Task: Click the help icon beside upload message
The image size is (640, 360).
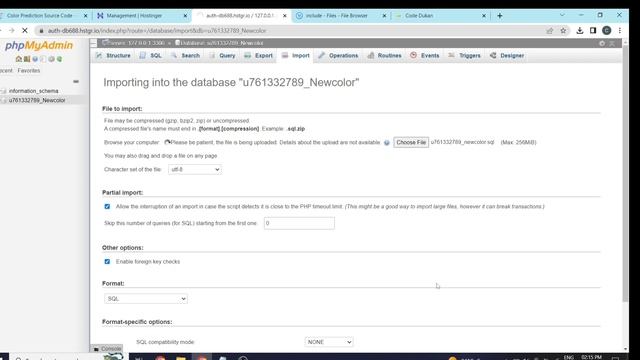Action: click(387, 142)
